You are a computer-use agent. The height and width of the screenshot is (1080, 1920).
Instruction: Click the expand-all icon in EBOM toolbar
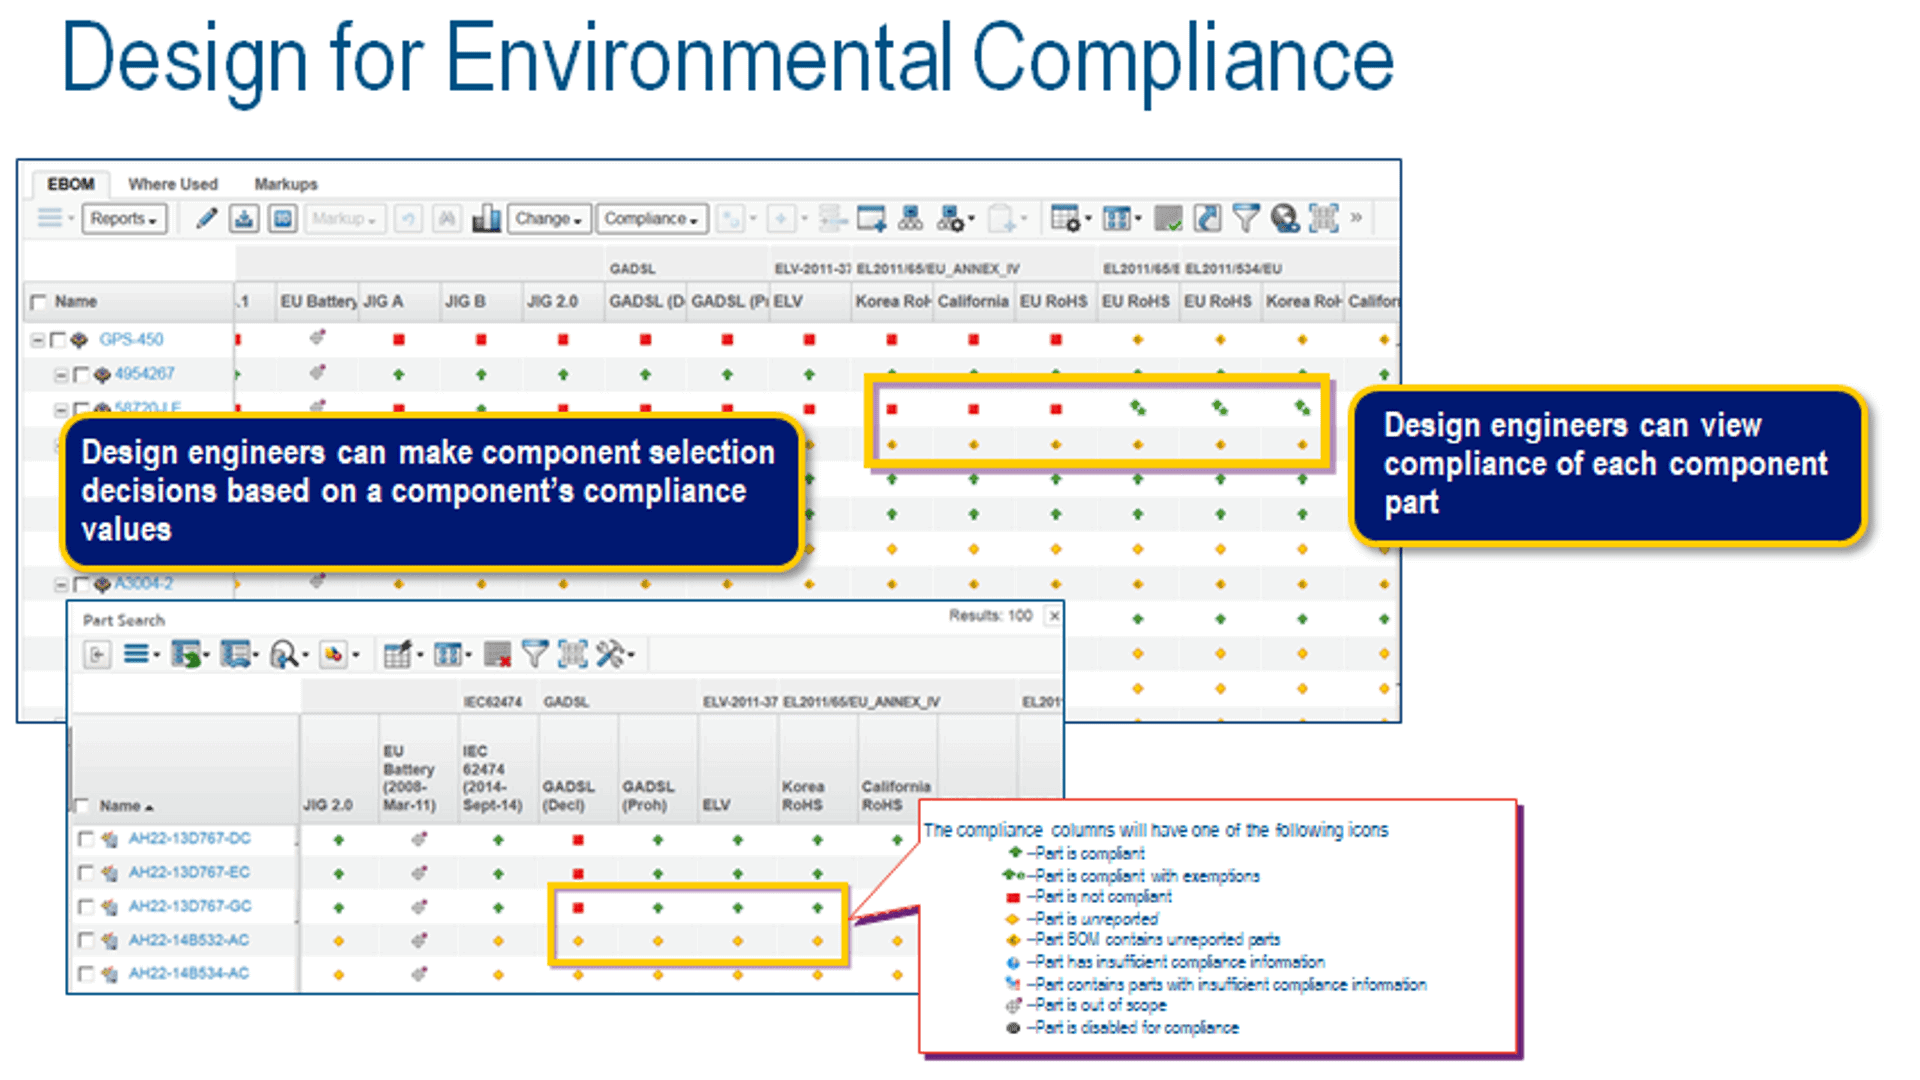click(1324, 218)
